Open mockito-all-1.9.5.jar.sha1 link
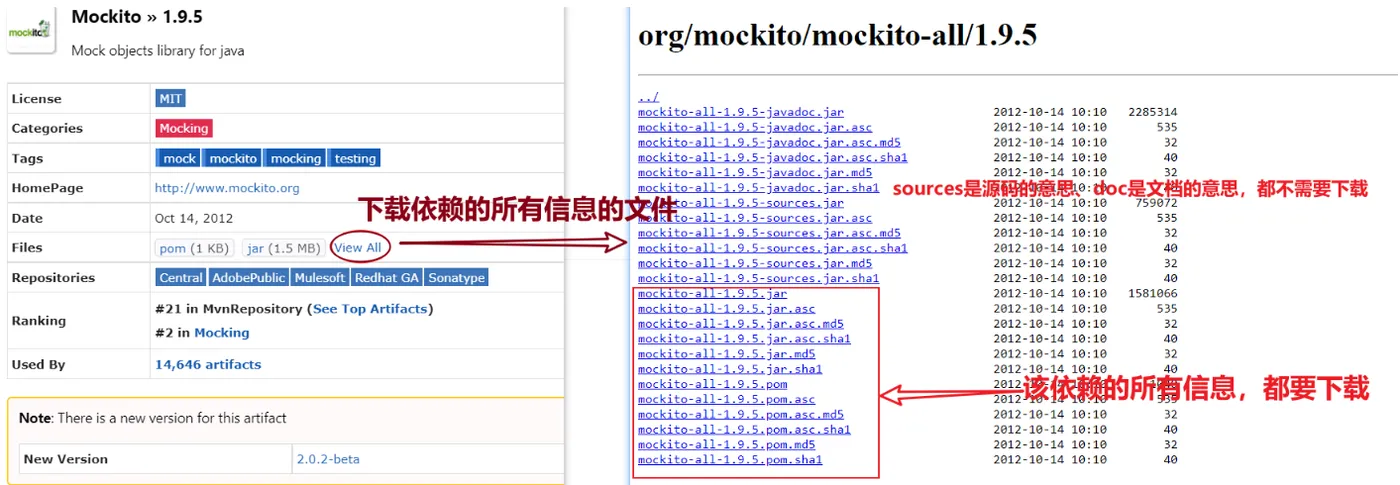 (730, 369)
